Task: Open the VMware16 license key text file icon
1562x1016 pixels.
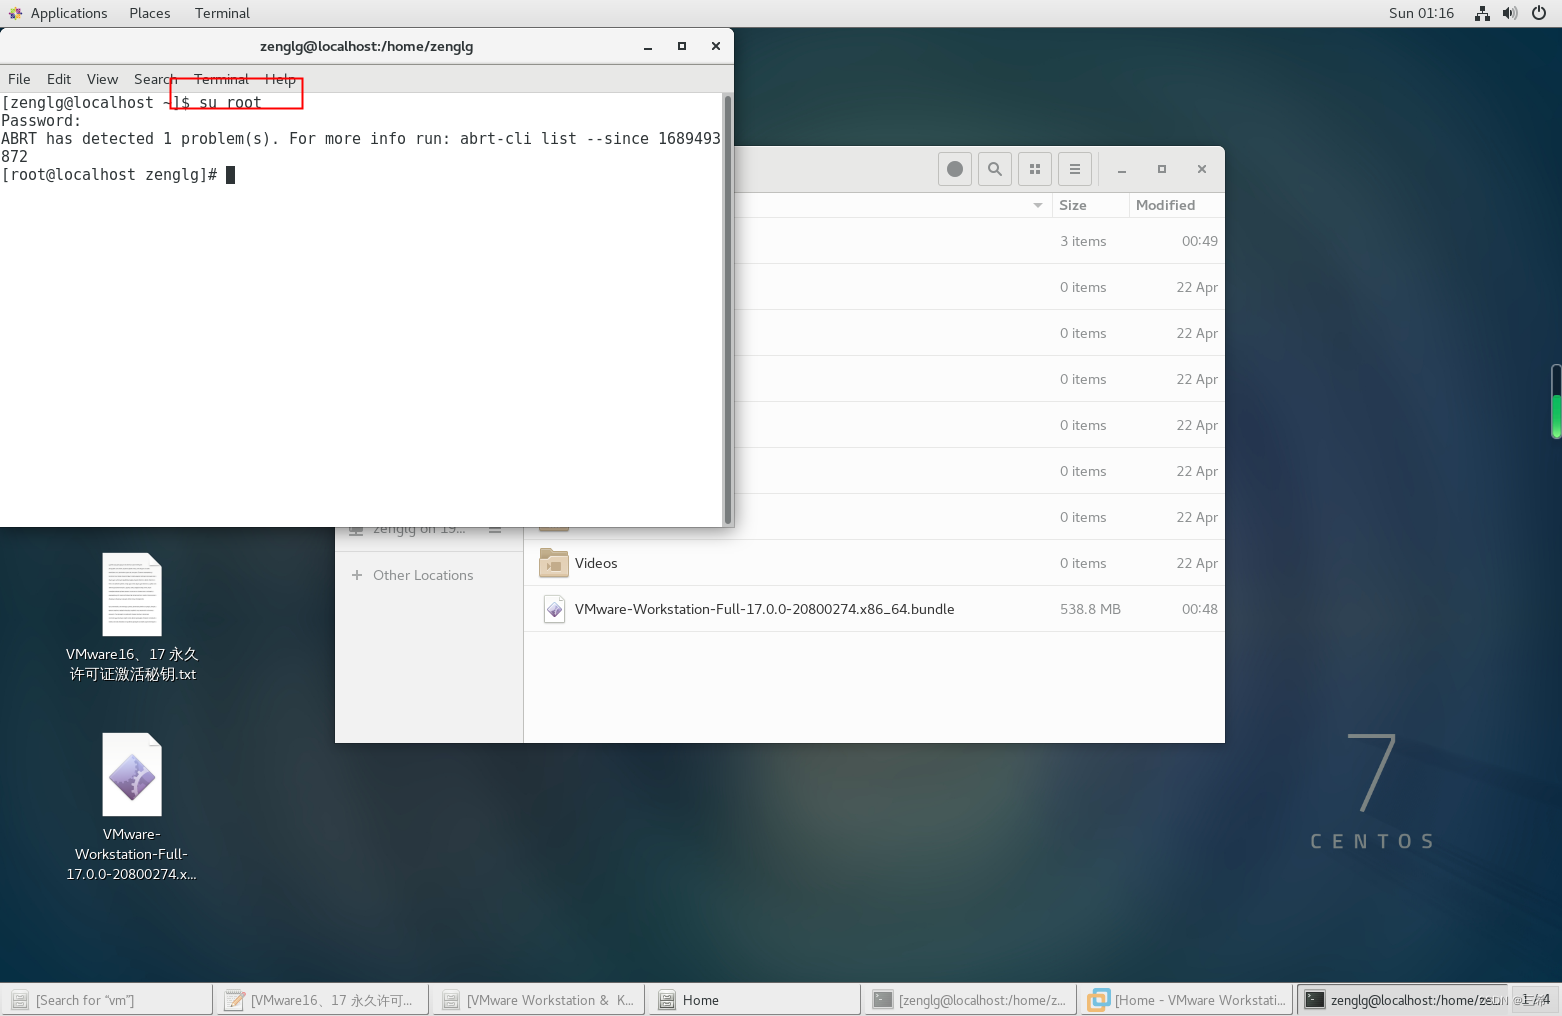Action: click(131, 594)
